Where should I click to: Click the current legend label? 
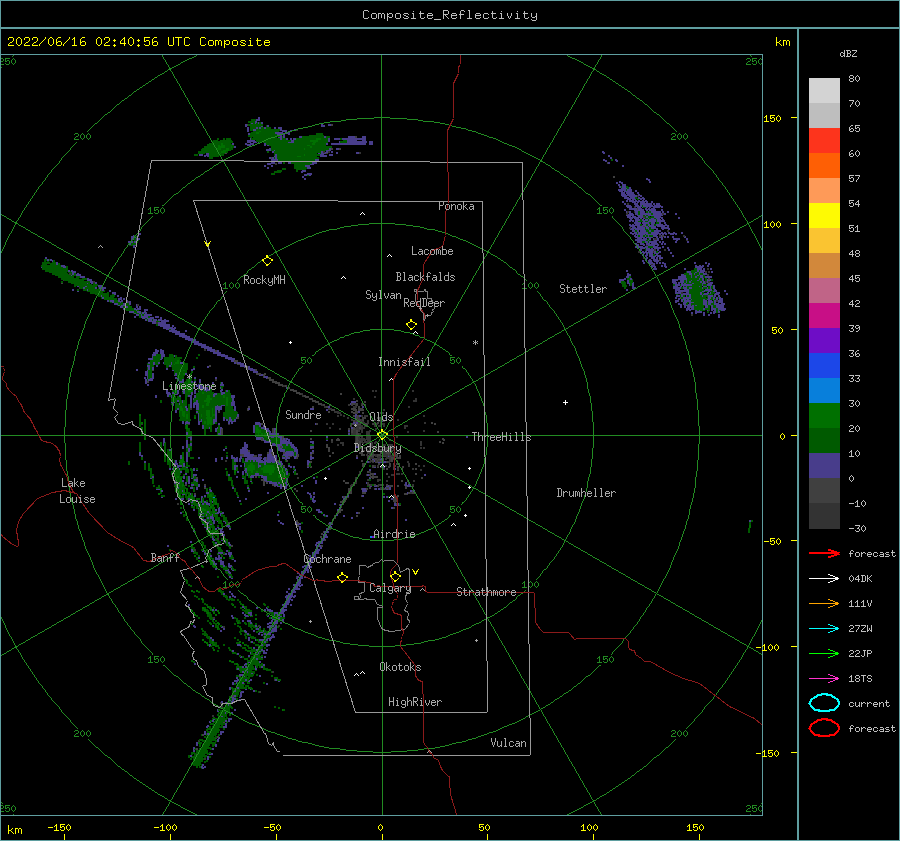coord(869,703)
